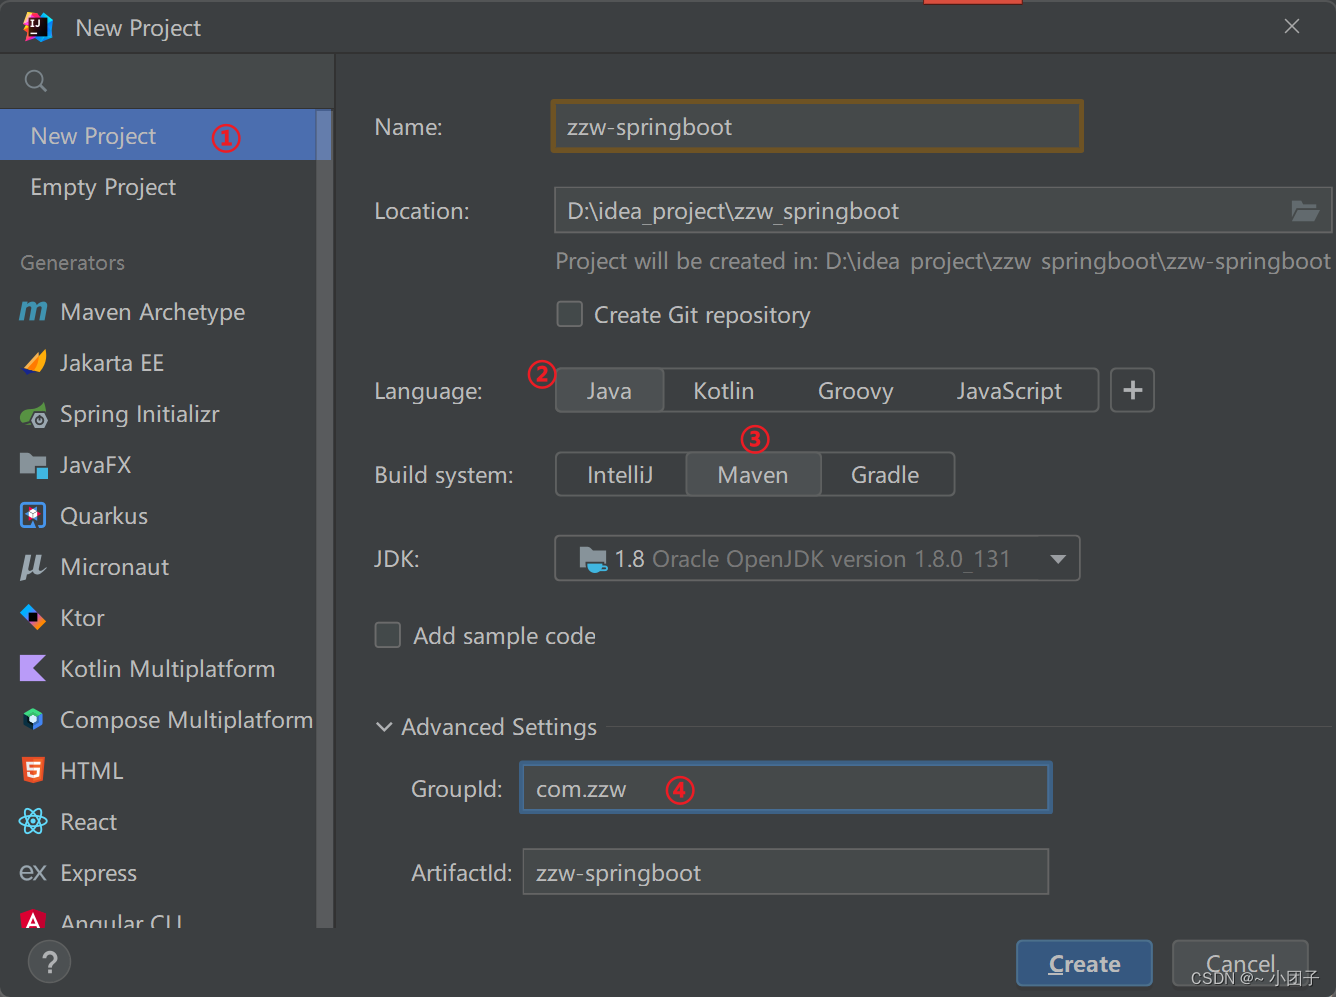Collapse the Advanced Settings section
The height and width of the screenshot is (997, 1336).
384,727
